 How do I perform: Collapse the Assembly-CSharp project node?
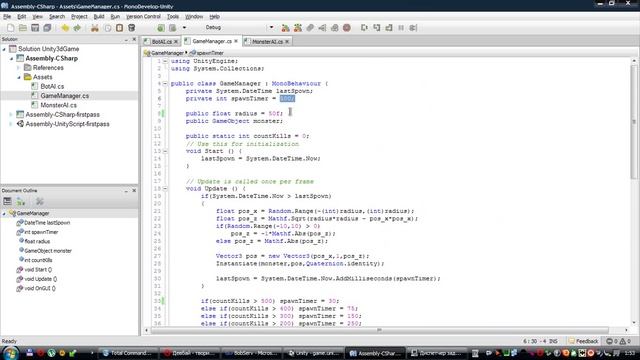point(12,59)
